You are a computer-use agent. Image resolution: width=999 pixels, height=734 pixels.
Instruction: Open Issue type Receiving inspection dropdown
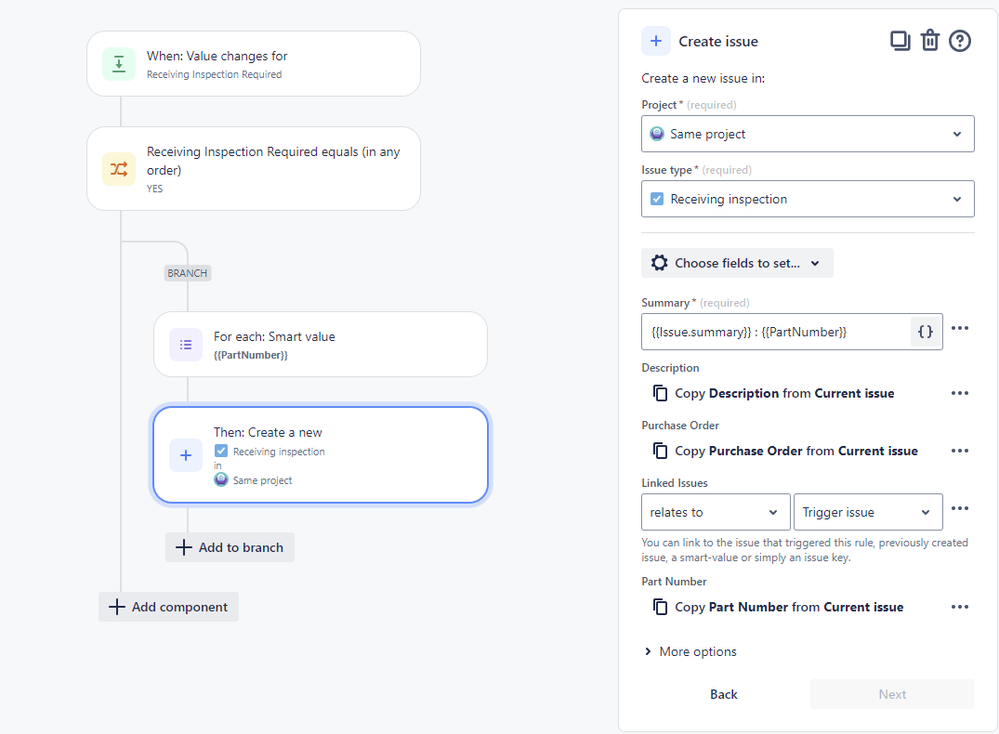pyautogui.click(x=807, y=199)
